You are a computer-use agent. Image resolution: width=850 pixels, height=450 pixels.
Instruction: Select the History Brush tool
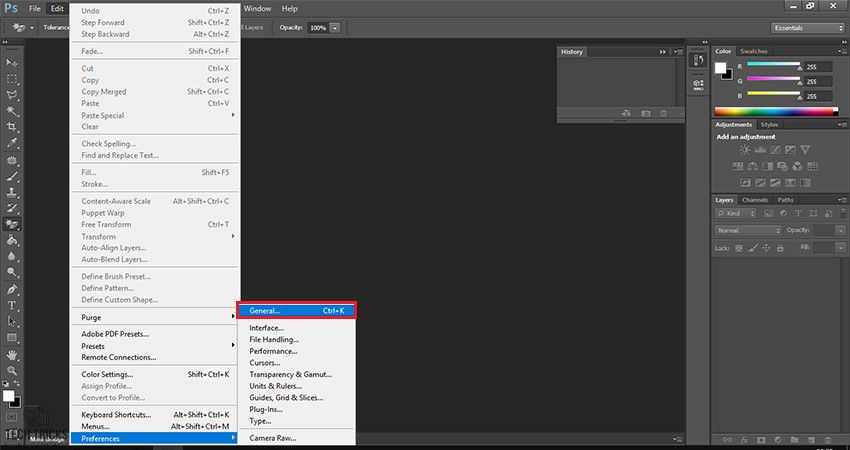pyautogui.click(x=11, y=208)
